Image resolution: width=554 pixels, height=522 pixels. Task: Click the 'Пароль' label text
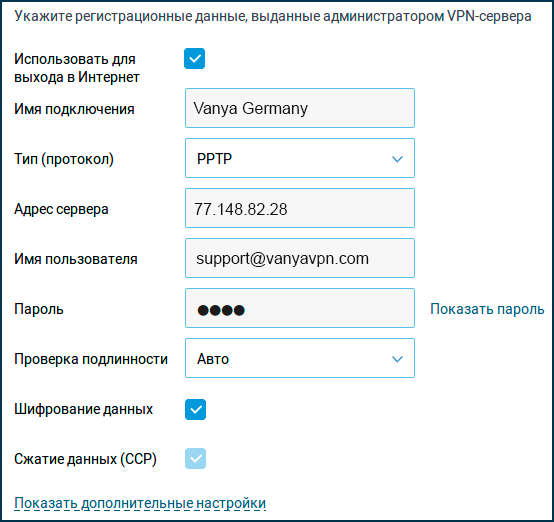39,309
